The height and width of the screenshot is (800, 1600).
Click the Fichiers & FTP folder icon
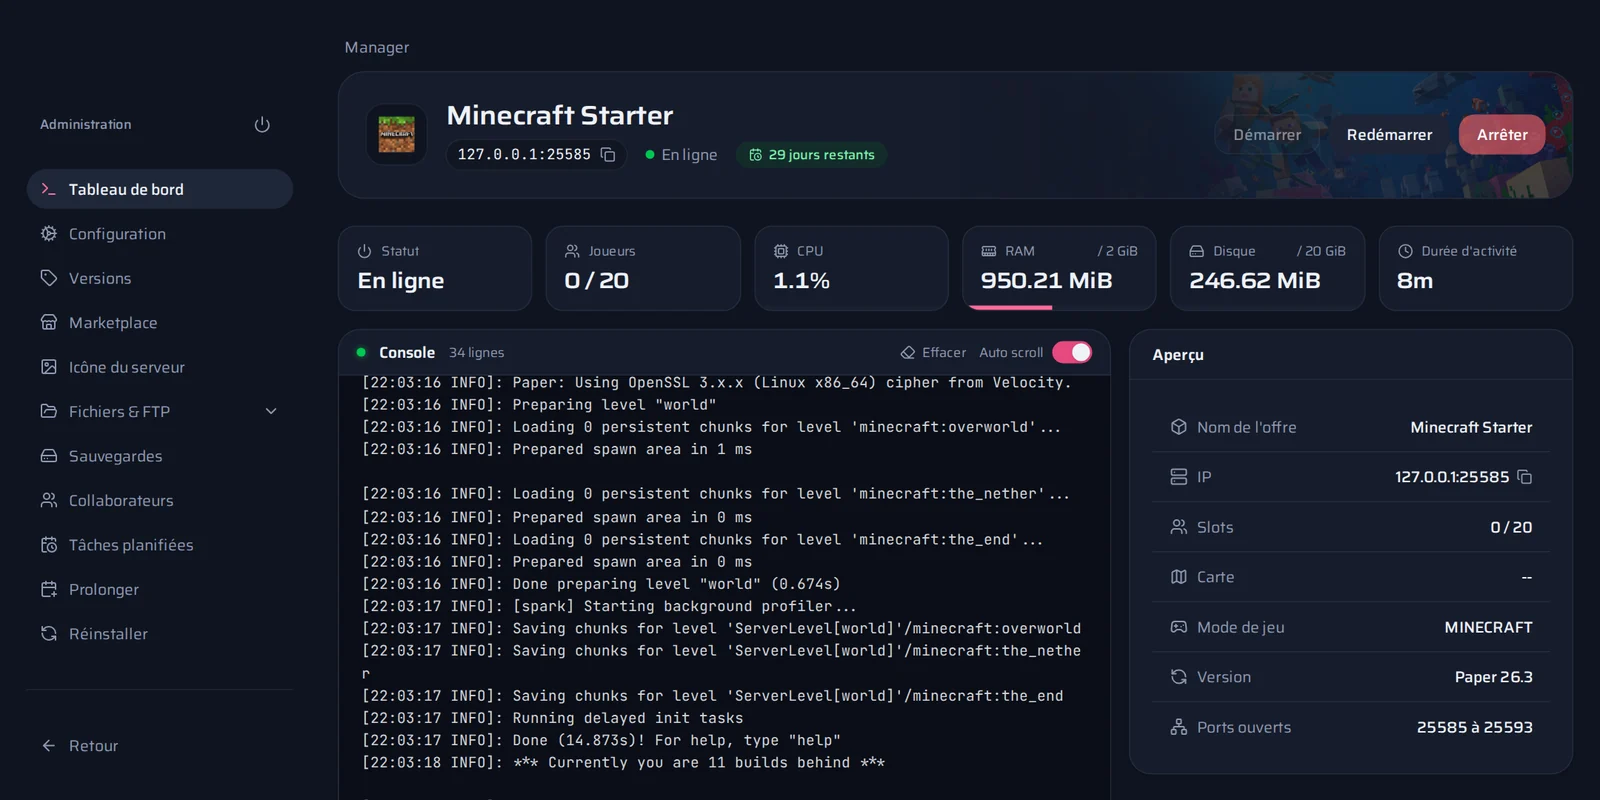pos(48,411)
